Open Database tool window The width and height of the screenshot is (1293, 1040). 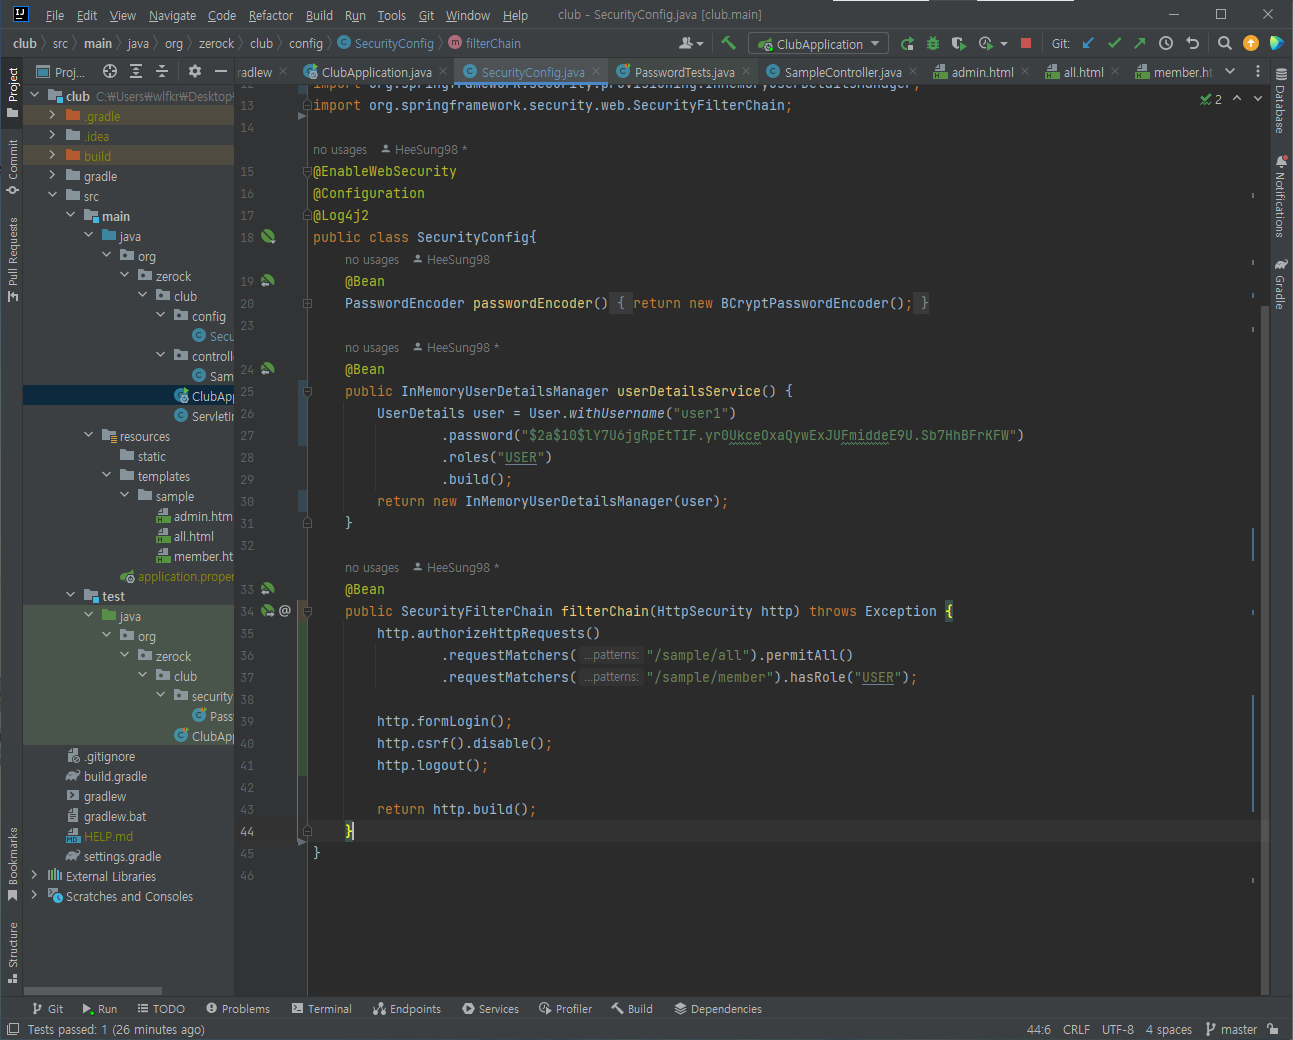[1280, 102]
